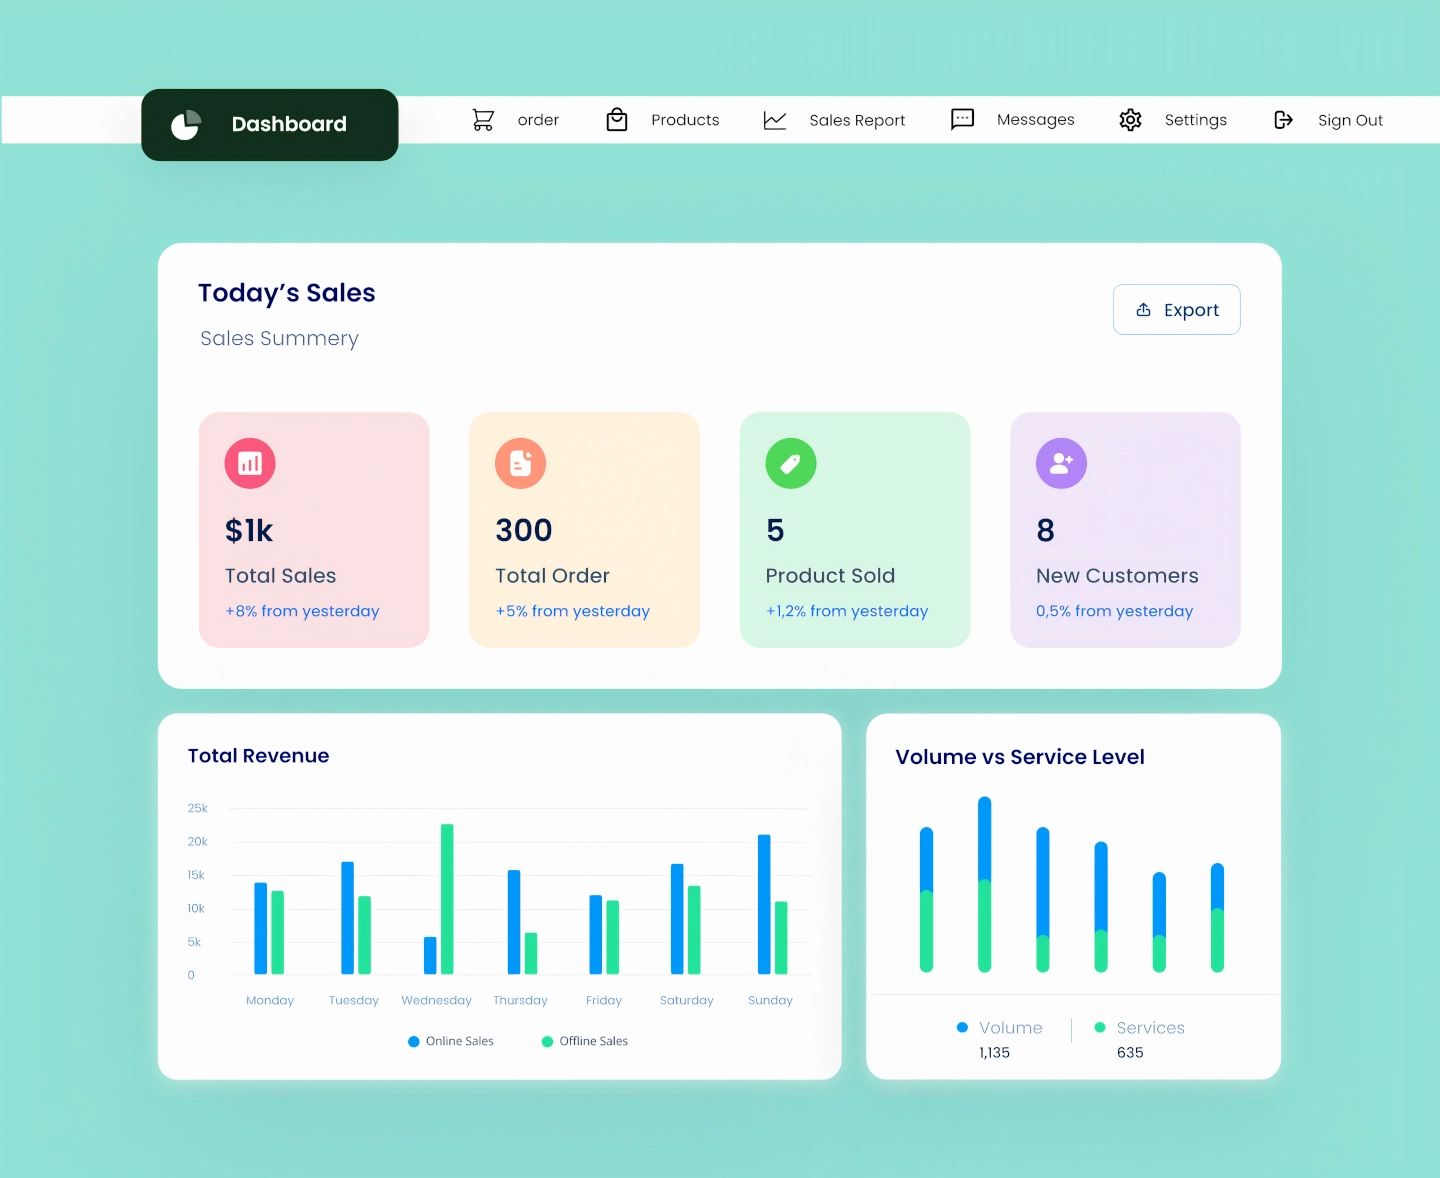Screen dimensions: 1440x1178
Task: Toggle the Offline Sales legend dot
Action: (547, 1041)
